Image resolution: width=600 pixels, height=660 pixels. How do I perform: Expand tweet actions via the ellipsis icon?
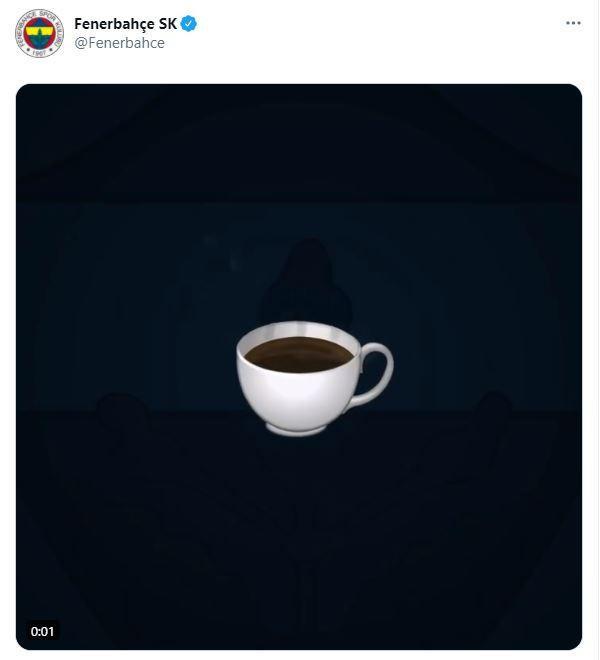pyautogui.click(x=573, y=23)
